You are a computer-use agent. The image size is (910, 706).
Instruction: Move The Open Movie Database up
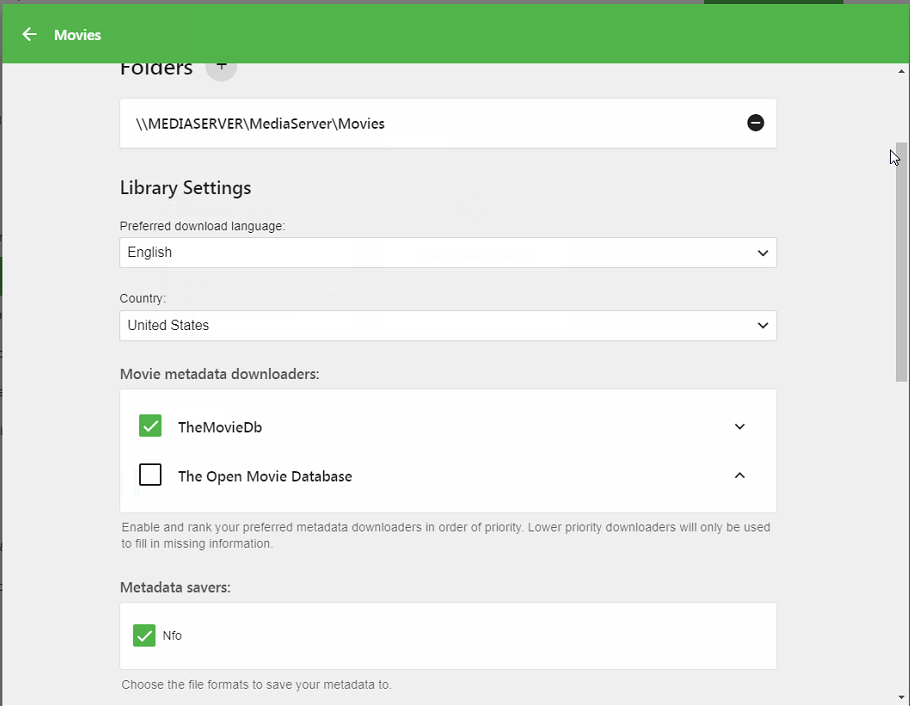point(740,476)
